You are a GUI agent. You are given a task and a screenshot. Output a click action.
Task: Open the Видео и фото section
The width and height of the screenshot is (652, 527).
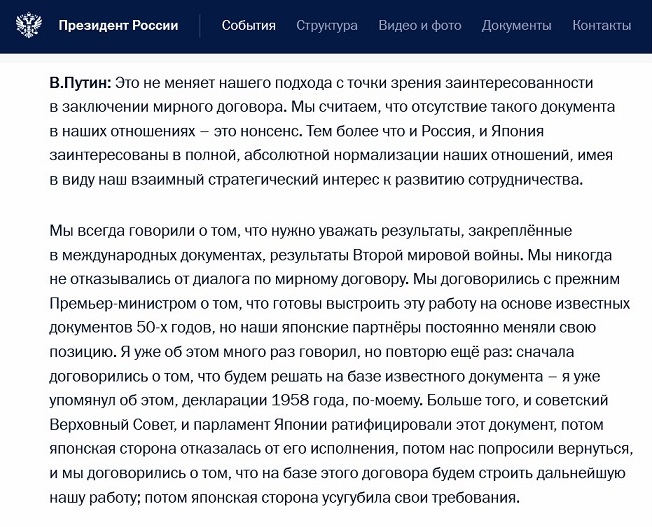point(420,25)
